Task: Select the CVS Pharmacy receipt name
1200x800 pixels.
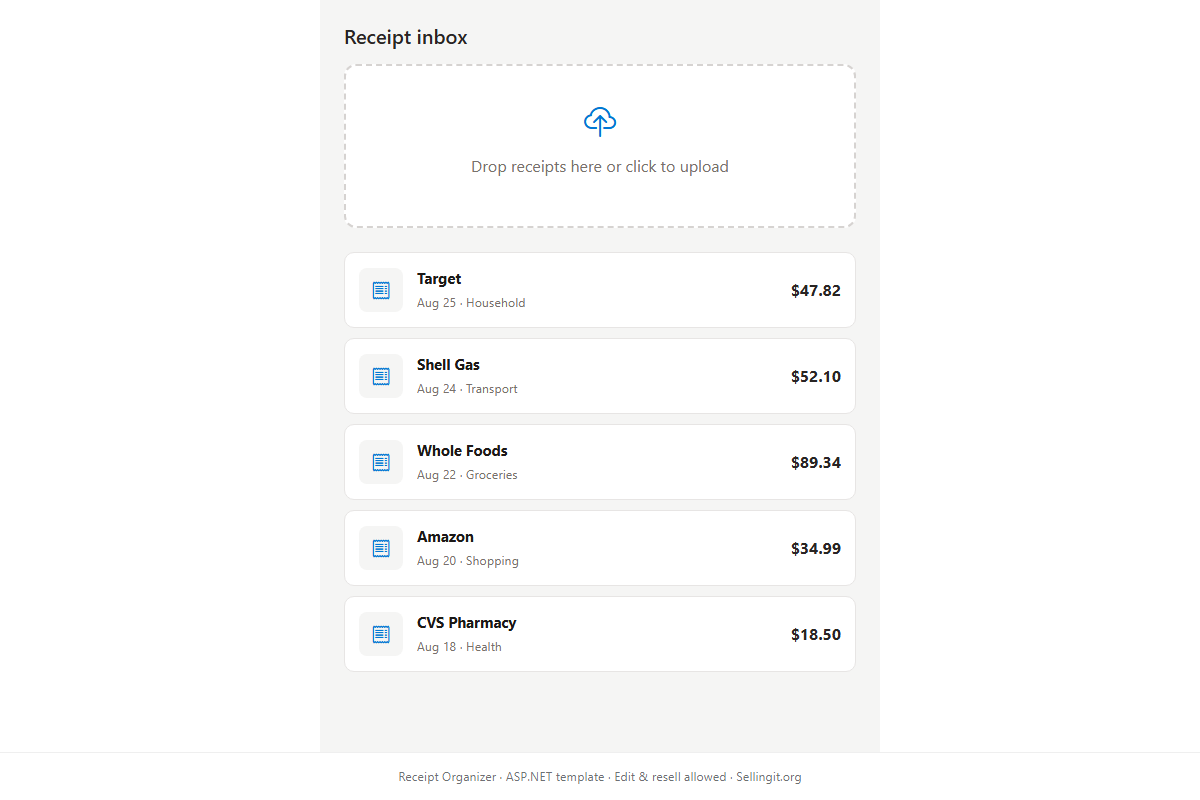Action: [x=467, y=623]
